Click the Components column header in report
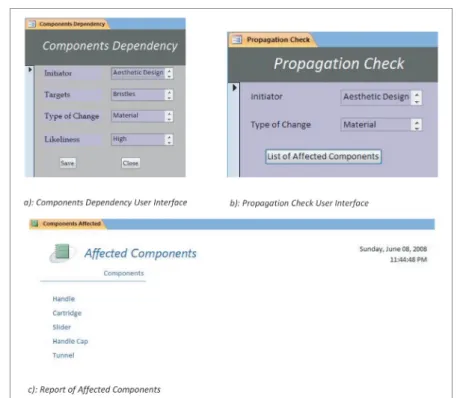460x398 pixels. point(124,273)
